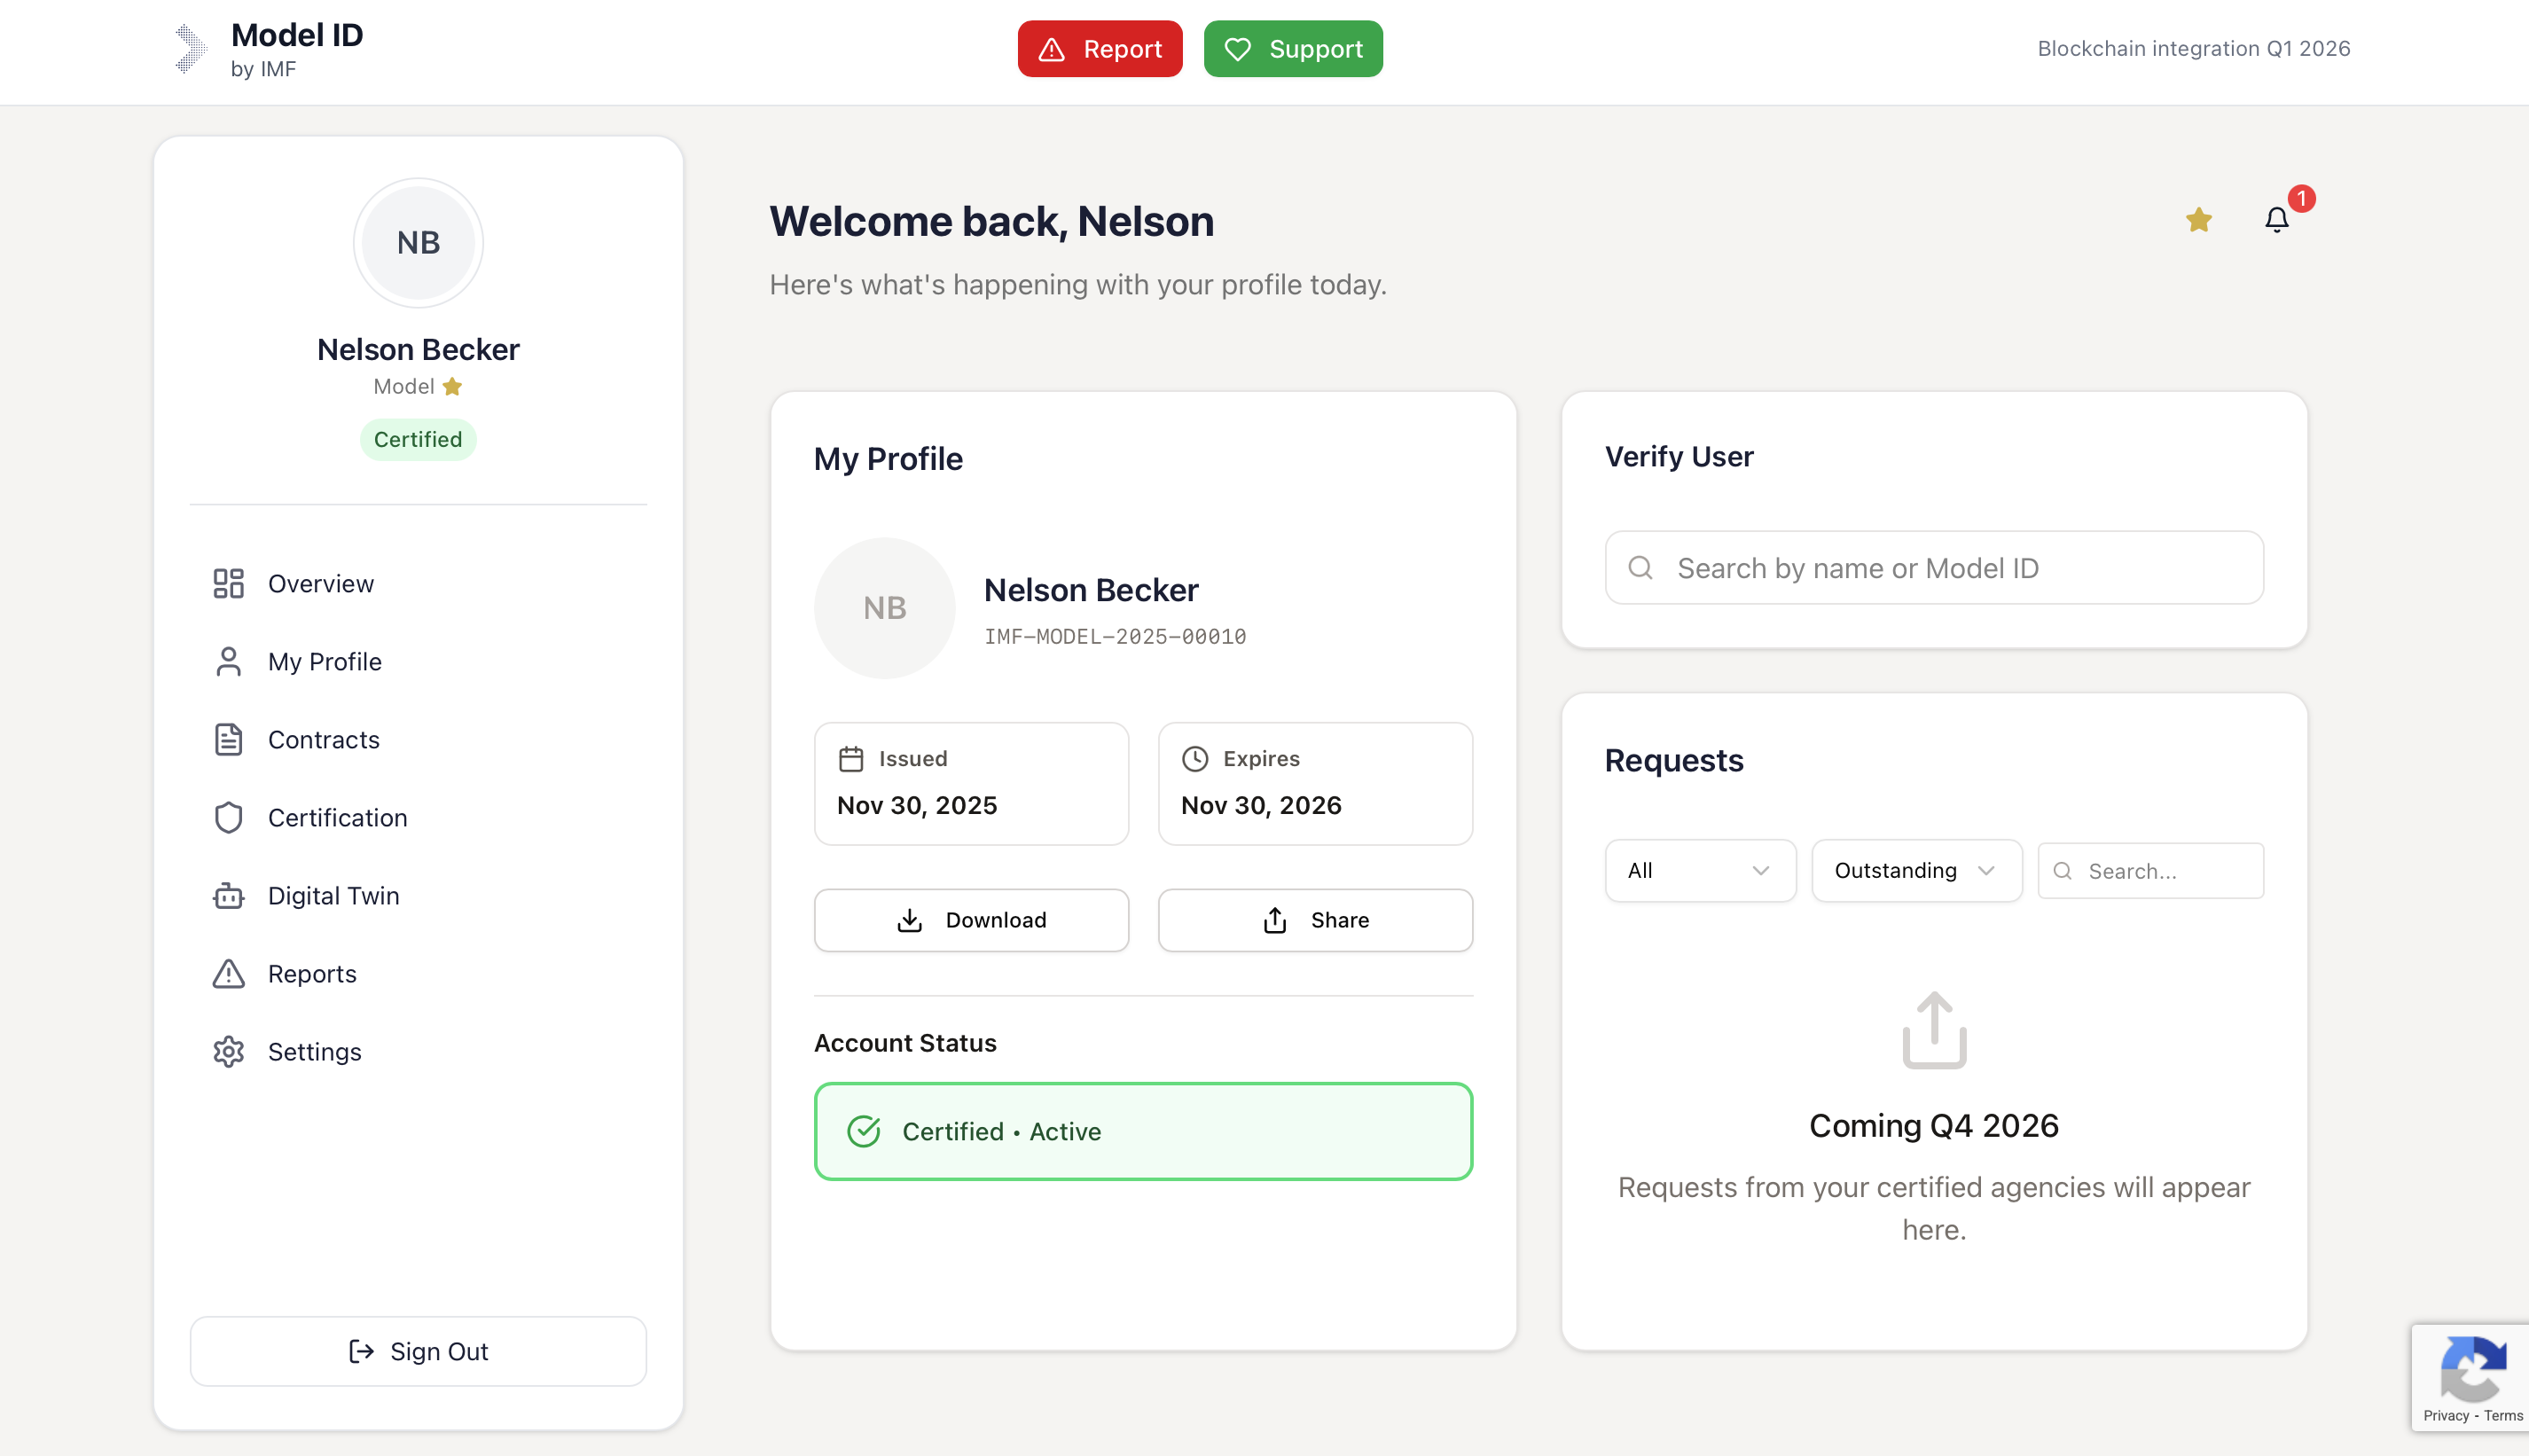
Task: Click the gold star icon near the bell
Action: [x=2198, y=220]
